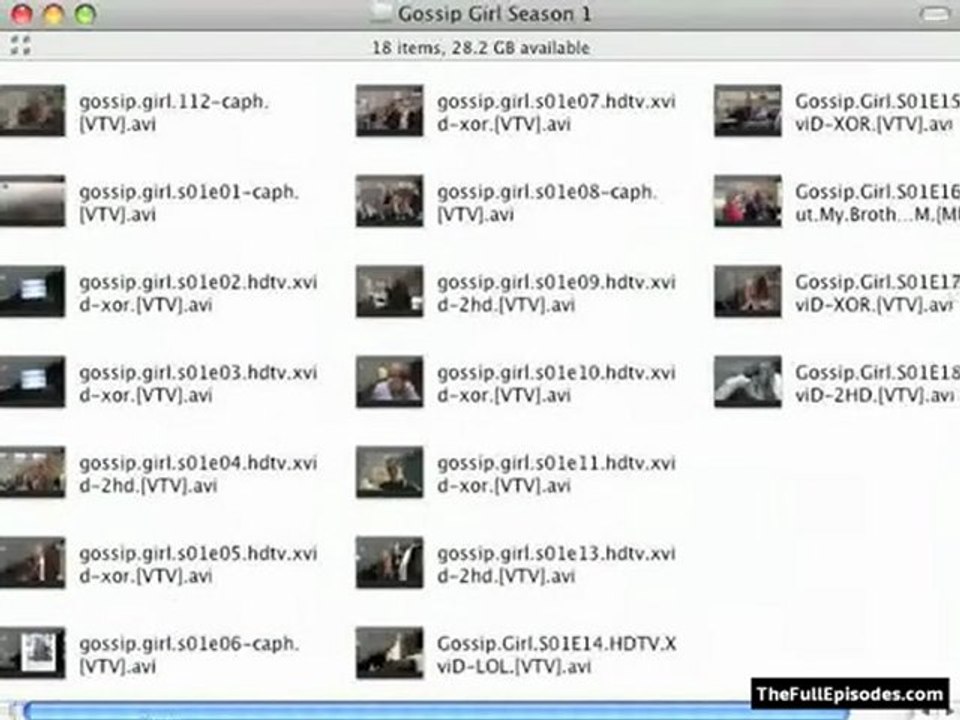Select the s01e10 xor video thumbnail

389,382
